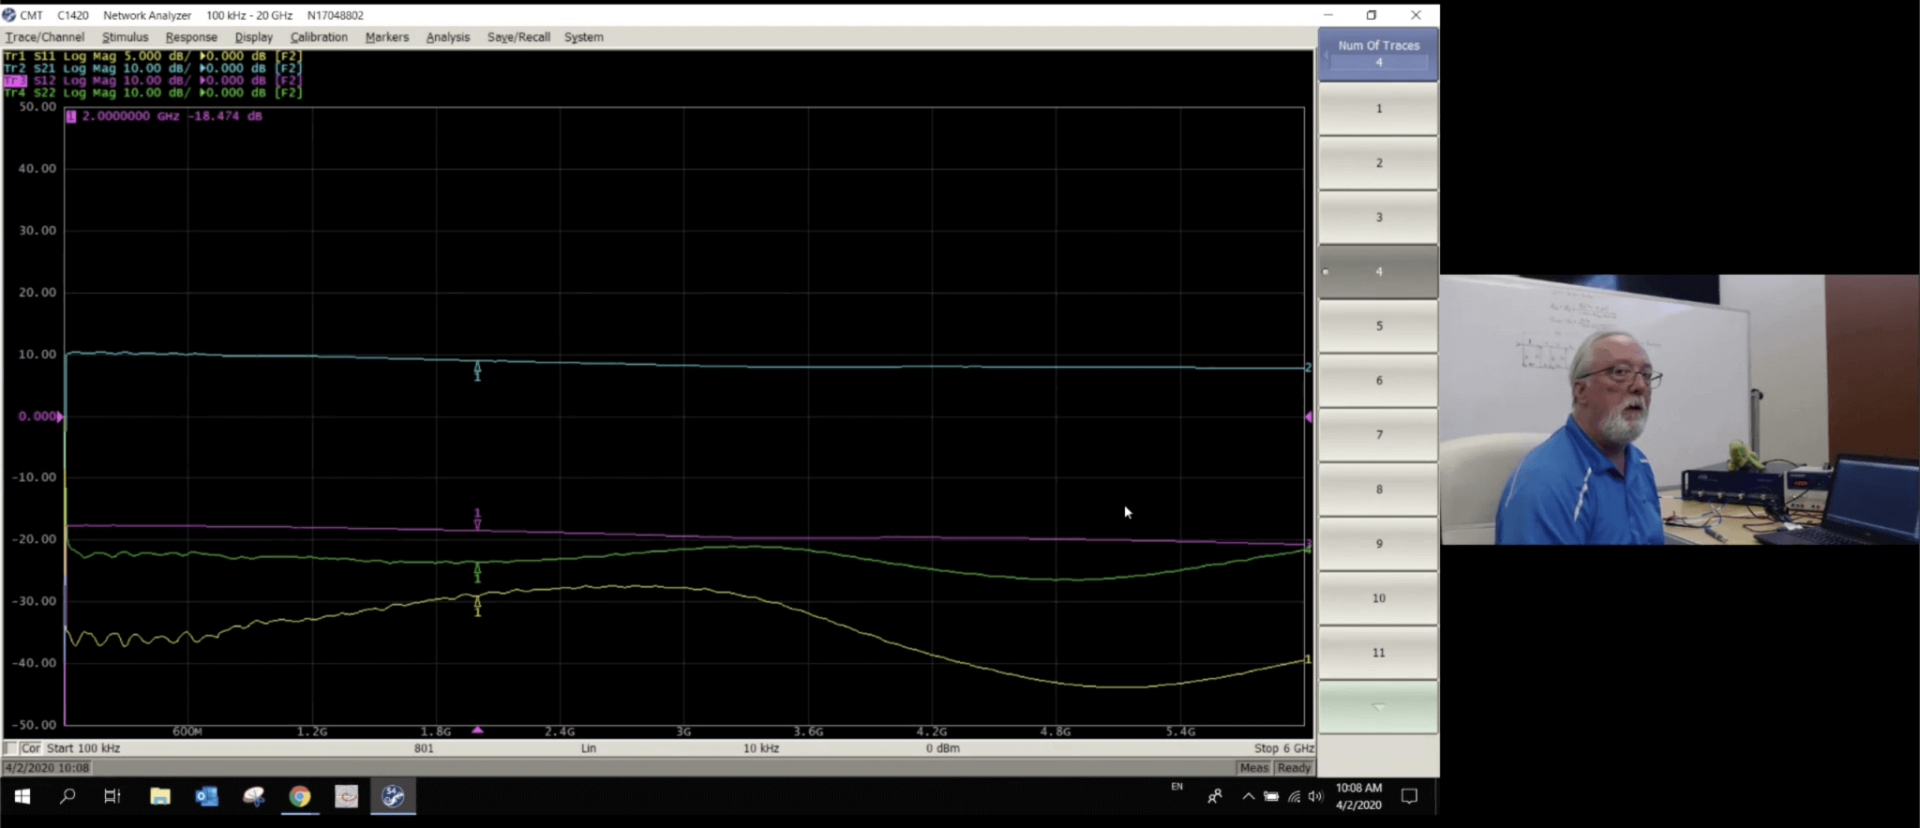Screen dimensions: 1920x828
Task: Click the taskbar search magnifier icon
Action: pos(67,796)
